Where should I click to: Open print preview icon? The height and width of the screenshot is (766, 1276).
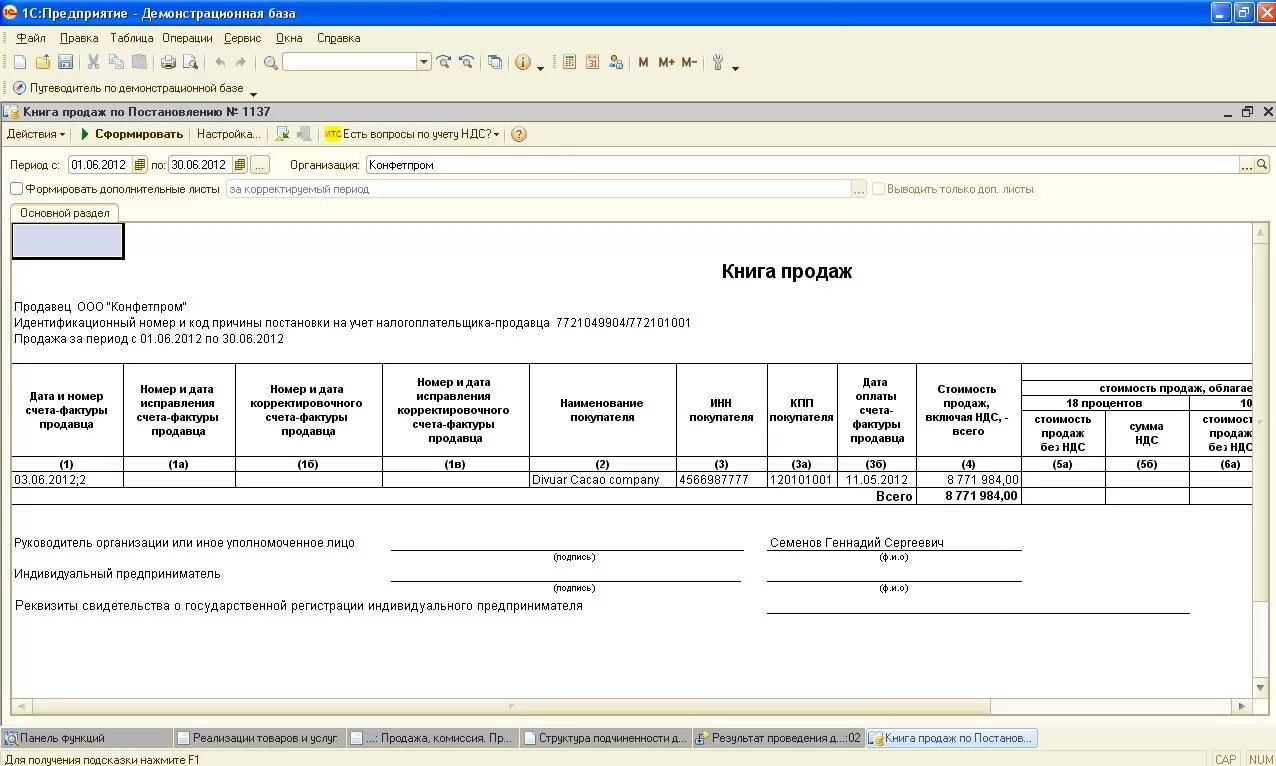point(190,62)
